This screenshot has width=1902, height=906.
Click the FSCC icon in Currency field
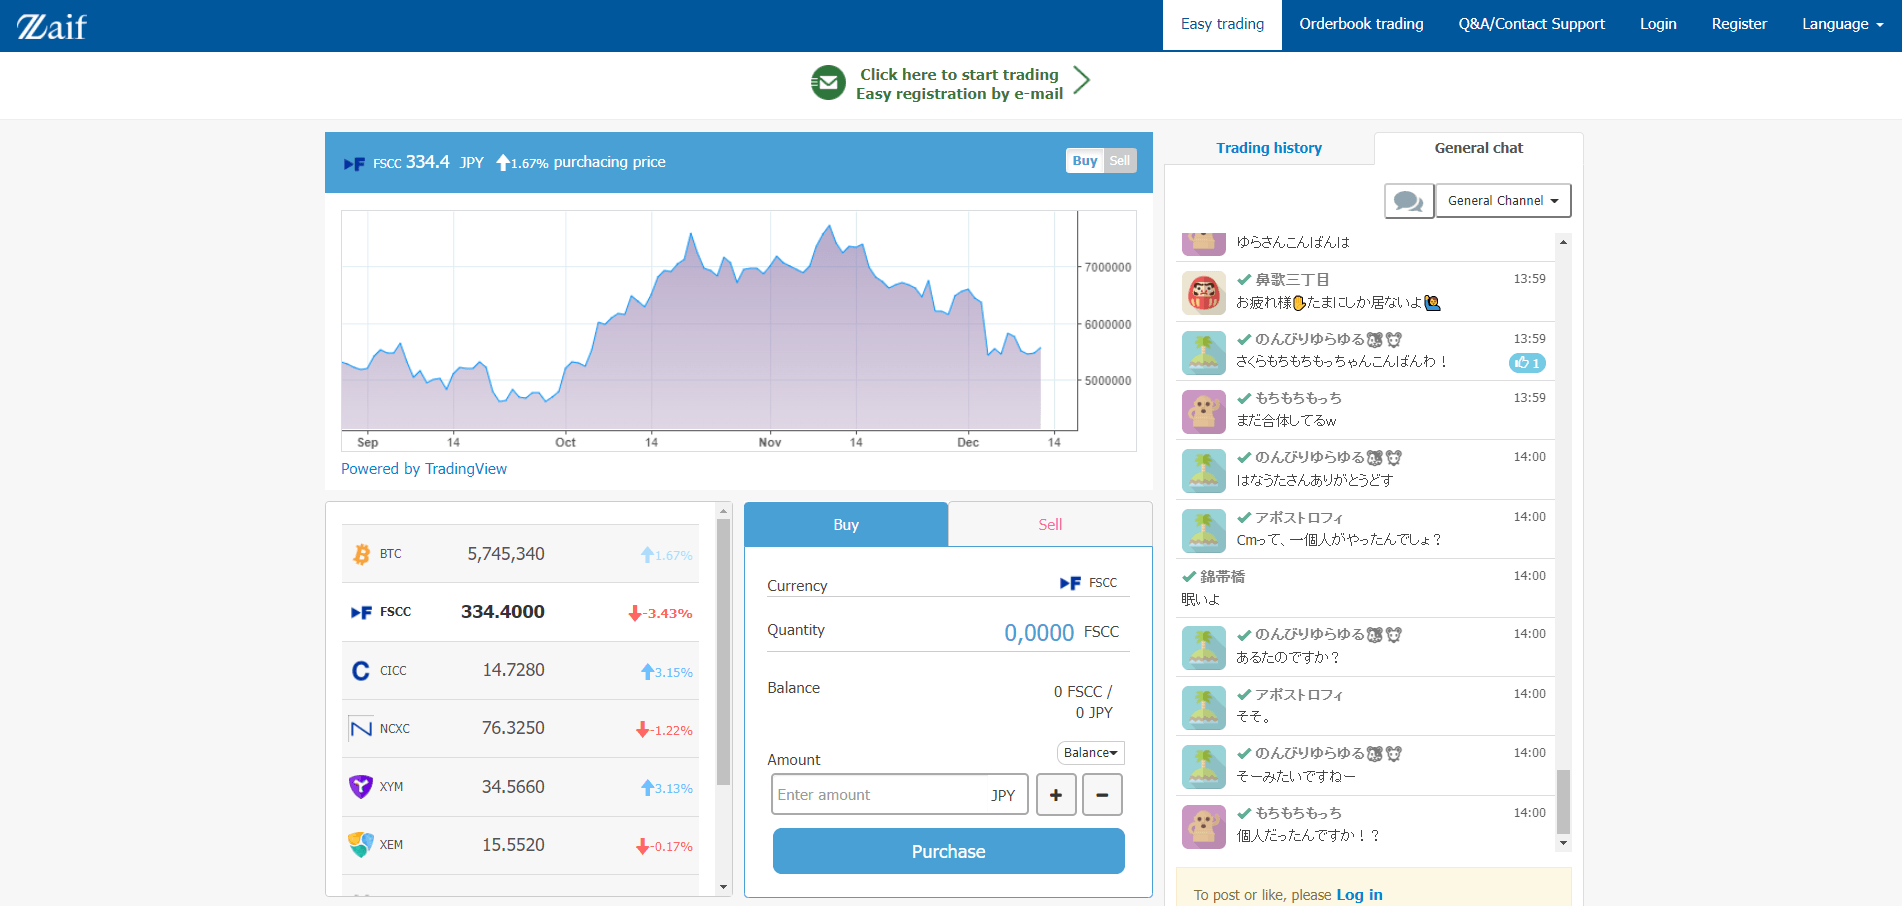(1070, 583)
